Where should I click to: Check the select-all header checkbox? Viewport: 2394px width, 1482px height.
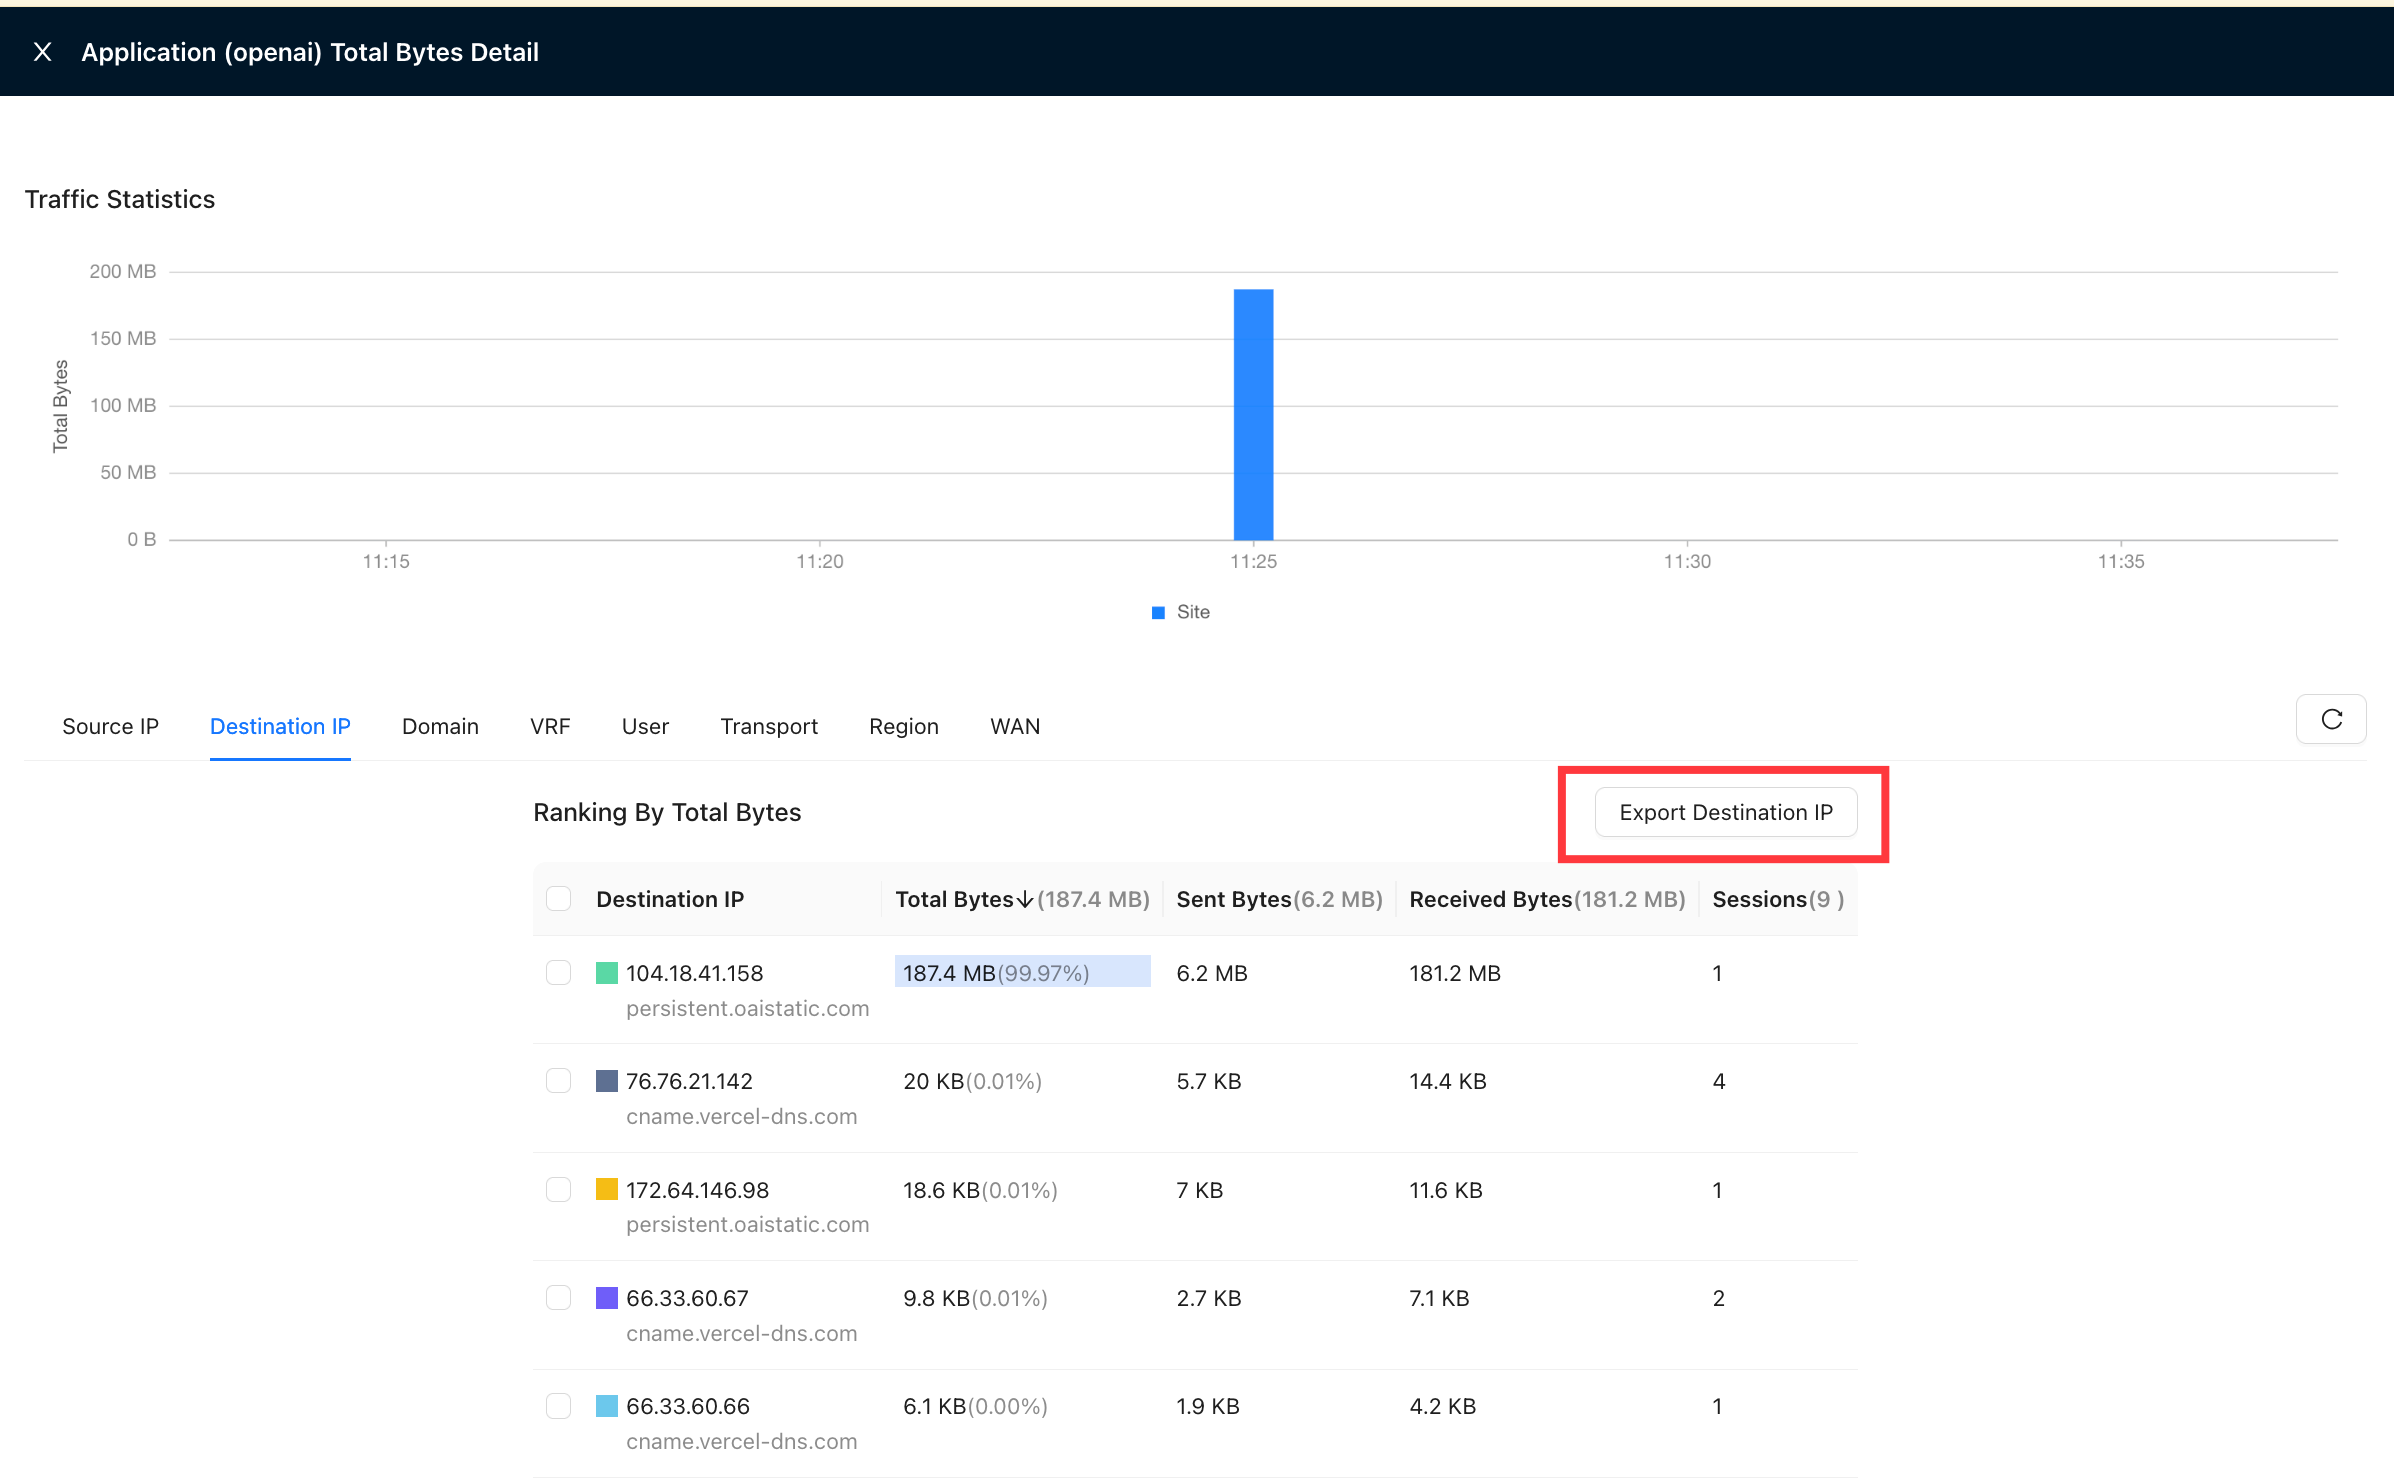(559, 899)
